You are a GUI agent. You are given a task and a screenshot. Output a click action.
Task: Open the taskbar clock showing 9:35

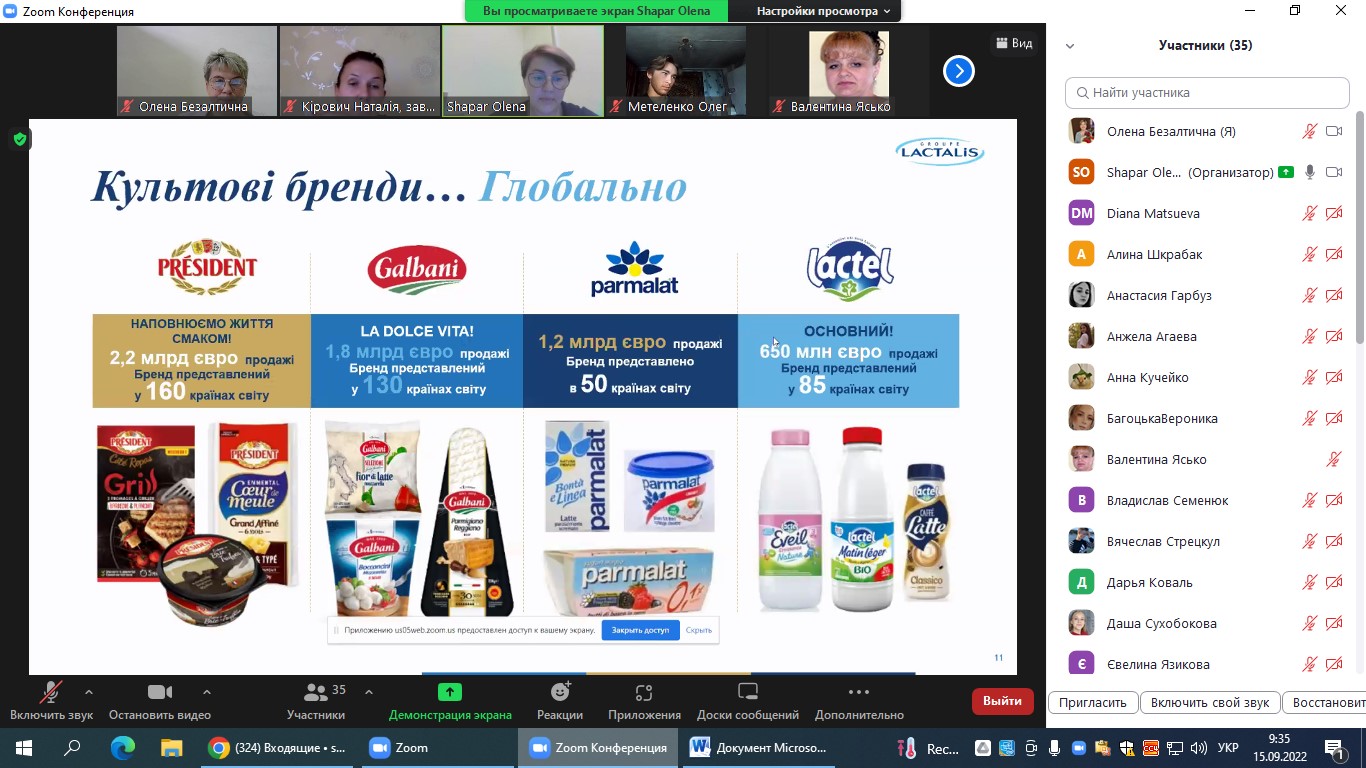1280,748
